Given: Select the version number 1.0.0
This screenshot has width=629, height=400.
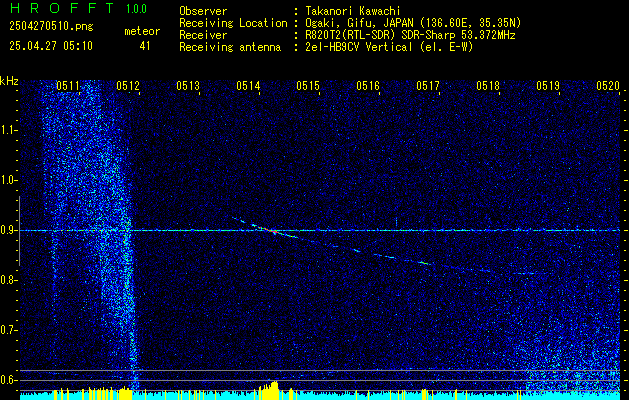Looking at the screenshot, I should 136,9.
